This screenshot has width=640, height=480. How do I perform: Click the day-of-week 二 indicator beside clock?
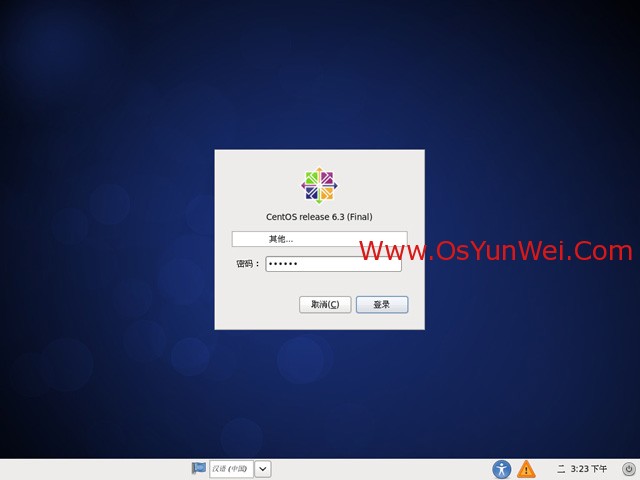[x=561, y=469]
